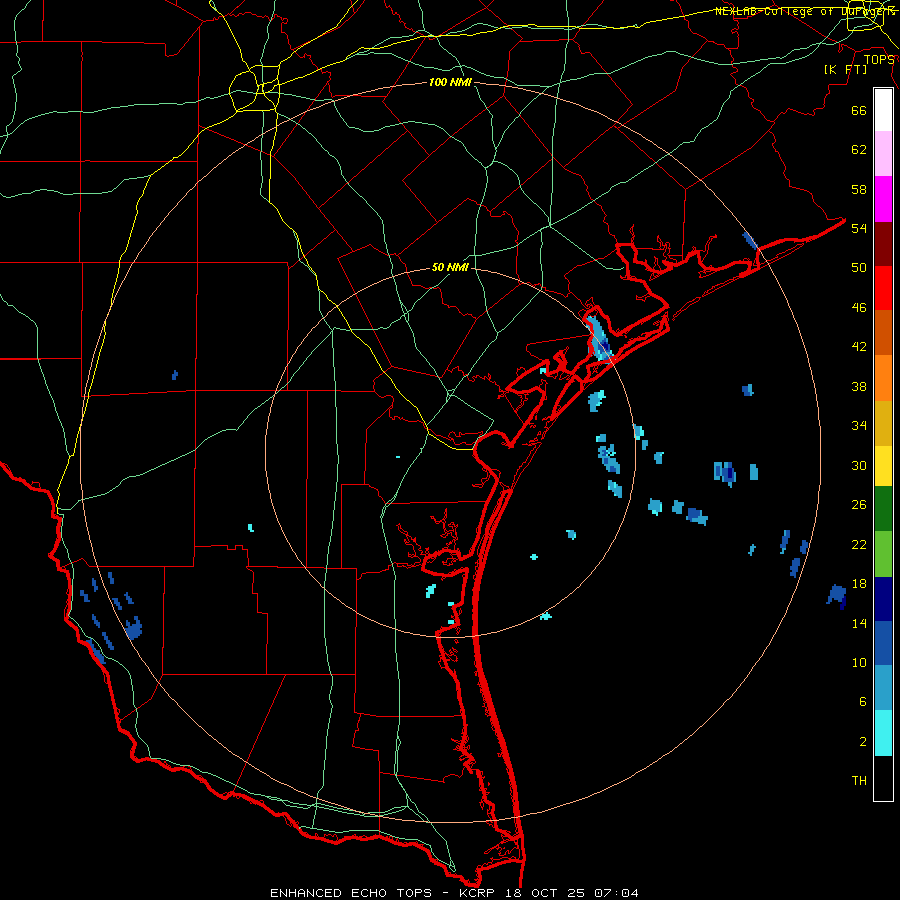900x900 pixels.
Task: Click the white swatch in tops legend
Action: point(883,110)
